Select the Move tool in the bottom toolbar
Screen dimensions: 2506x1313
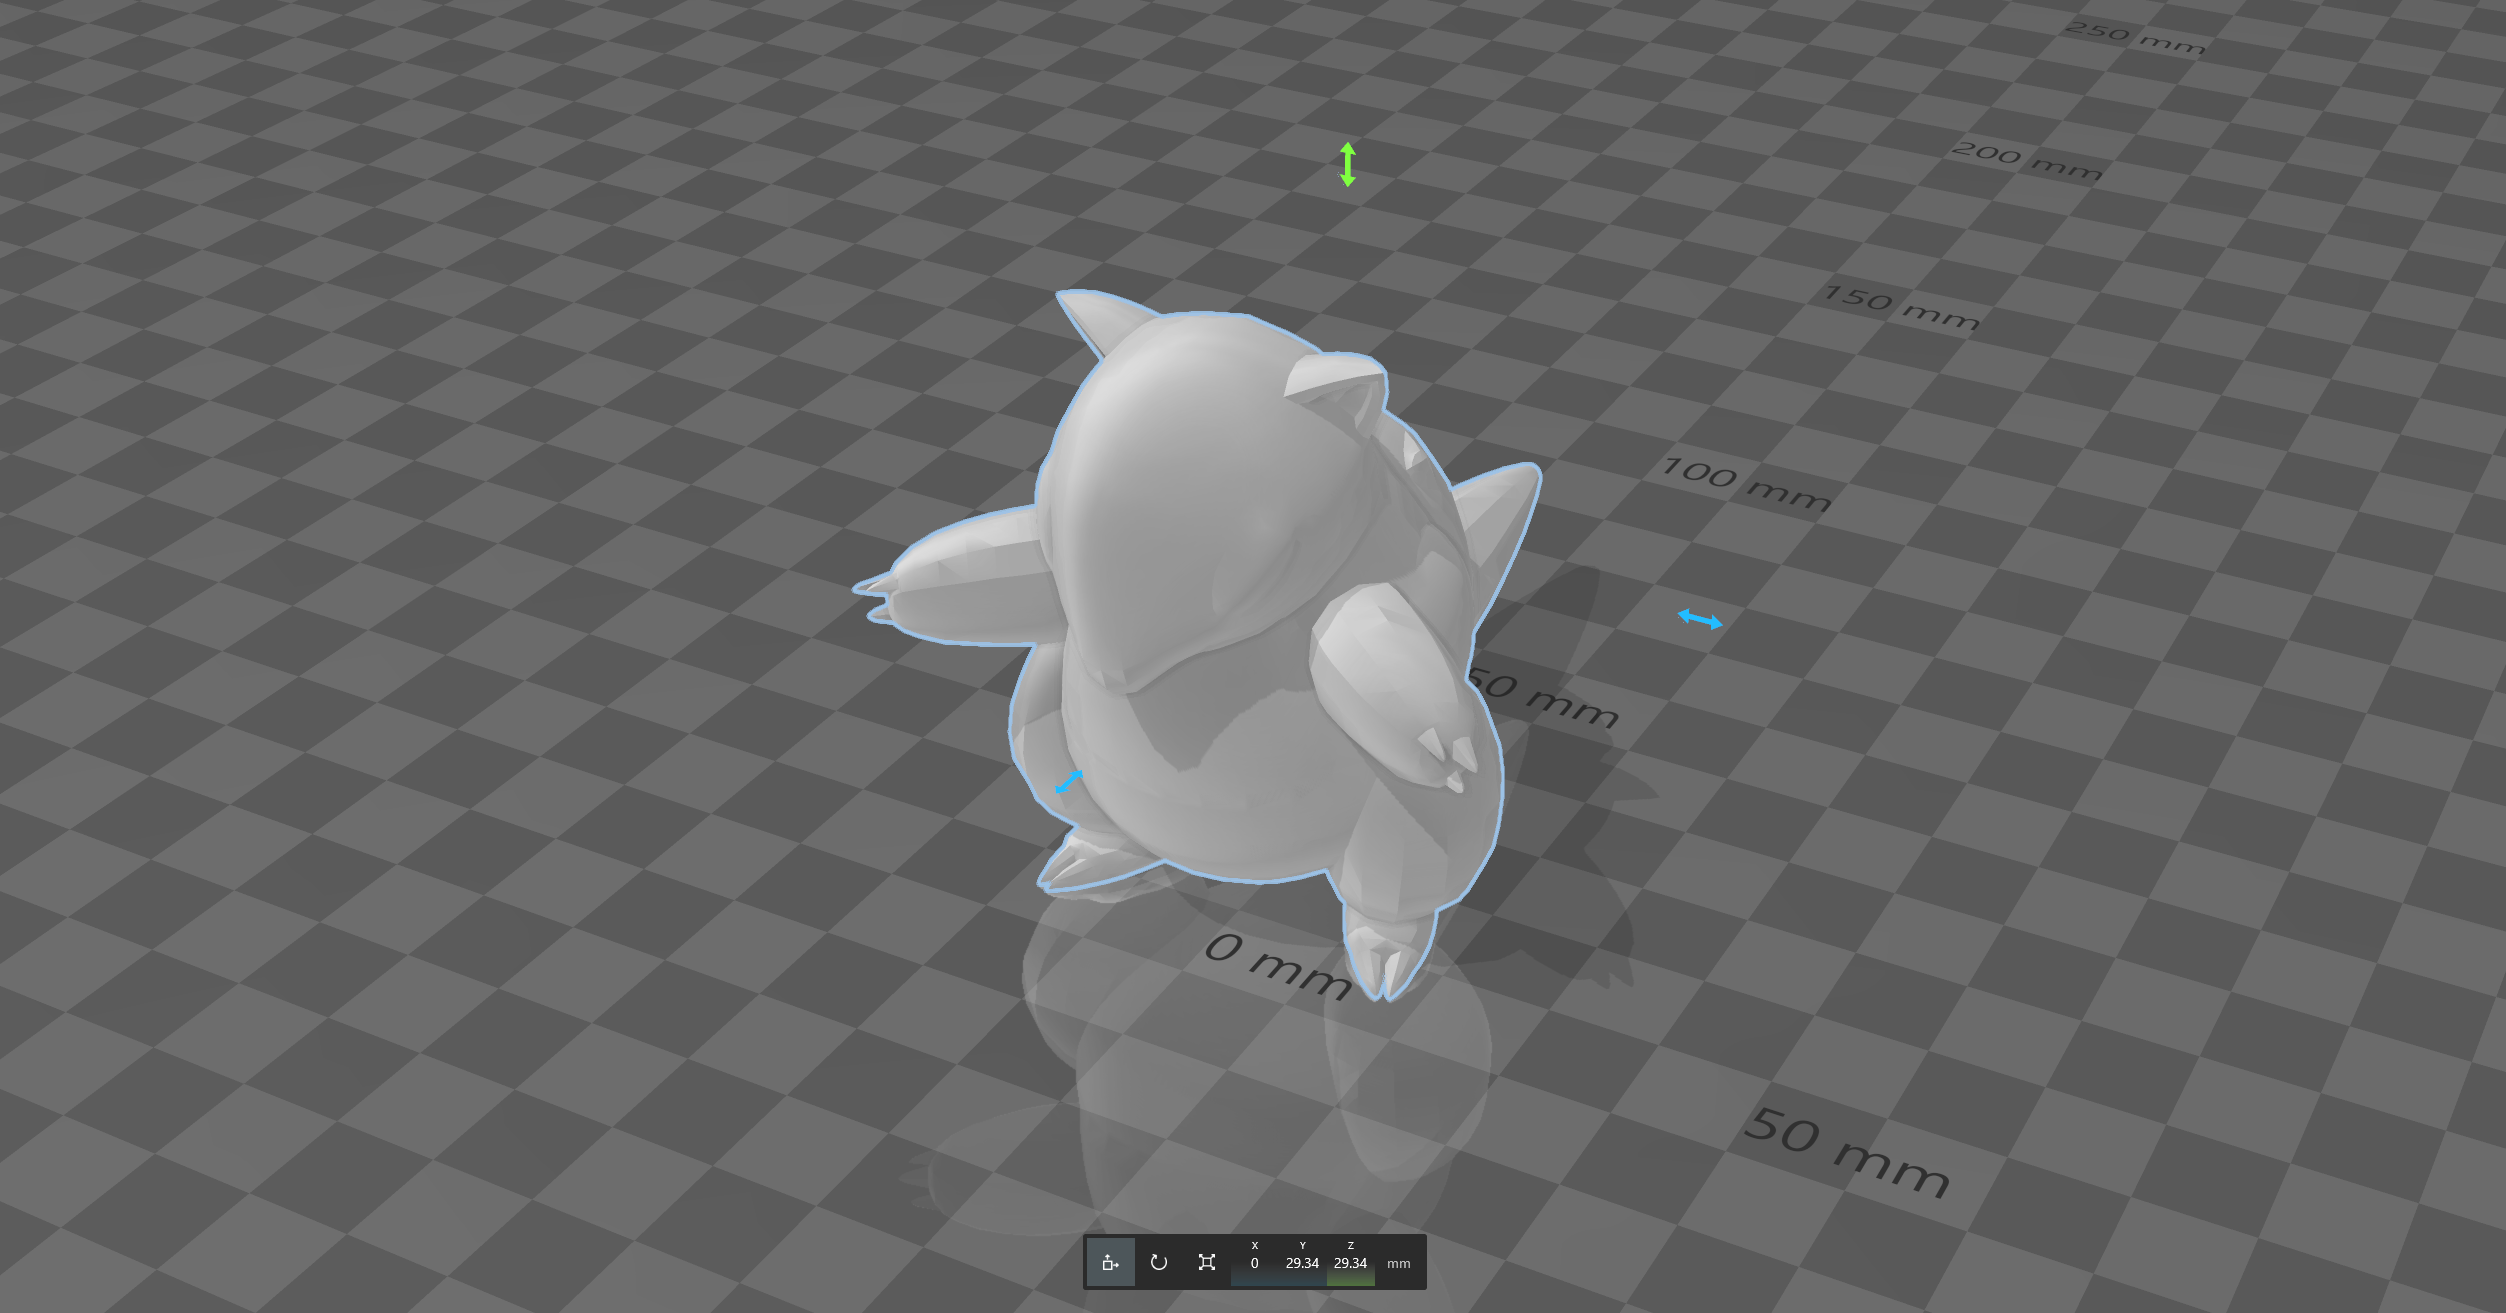pyautogui.click(x=1110, y=1262)
